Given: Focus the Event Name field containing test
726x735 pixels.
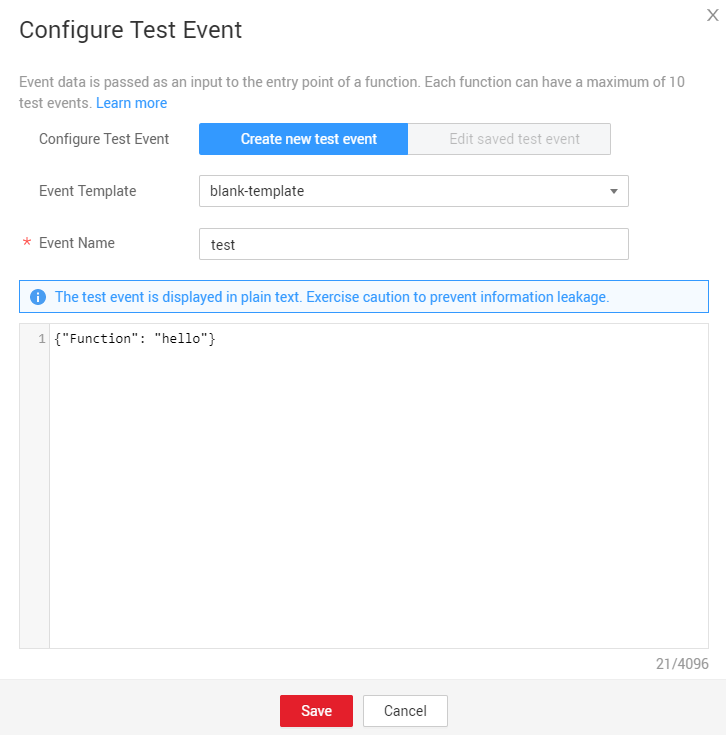Looking at the screenshot, I should tap(413, 244).
